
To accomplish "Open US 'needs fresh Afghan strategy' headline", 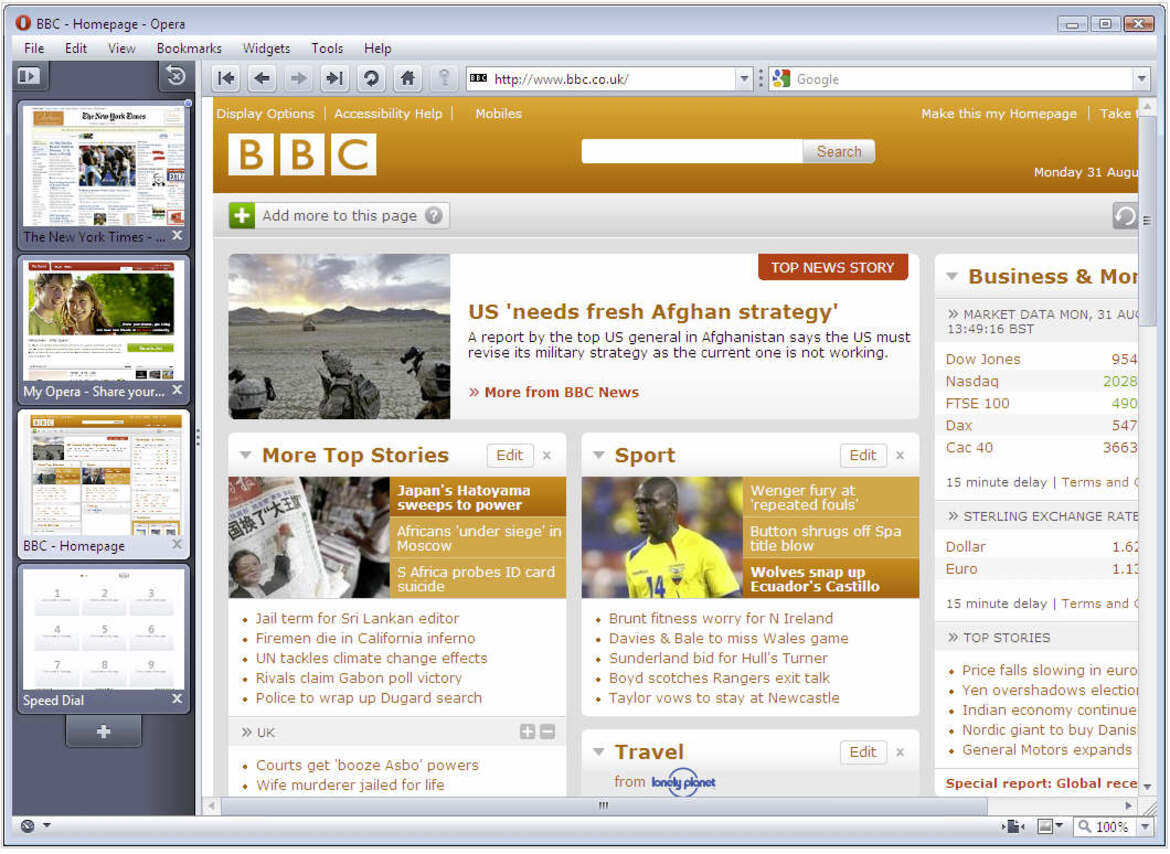I will coord(653,312).
